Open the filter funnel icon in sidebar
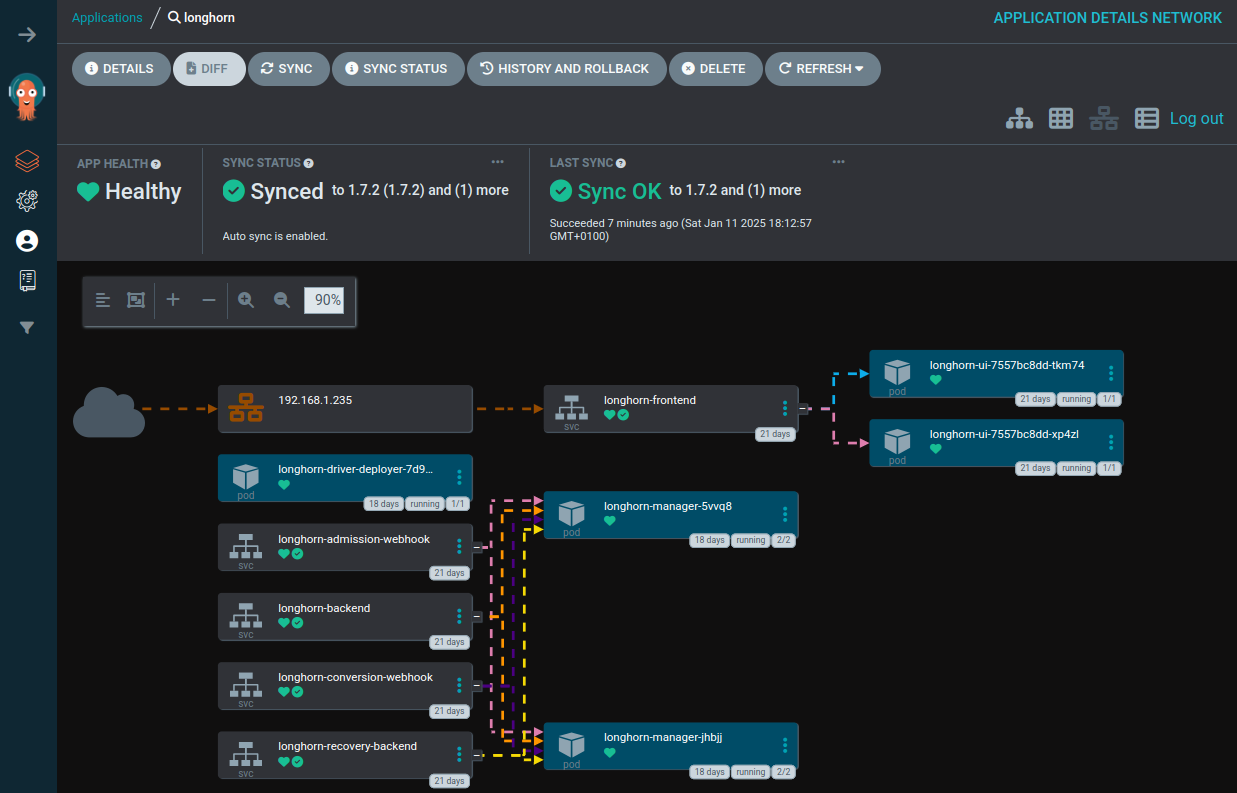Screen dimensions: 1237x793 pyautogui.click(x=27, y=327)
